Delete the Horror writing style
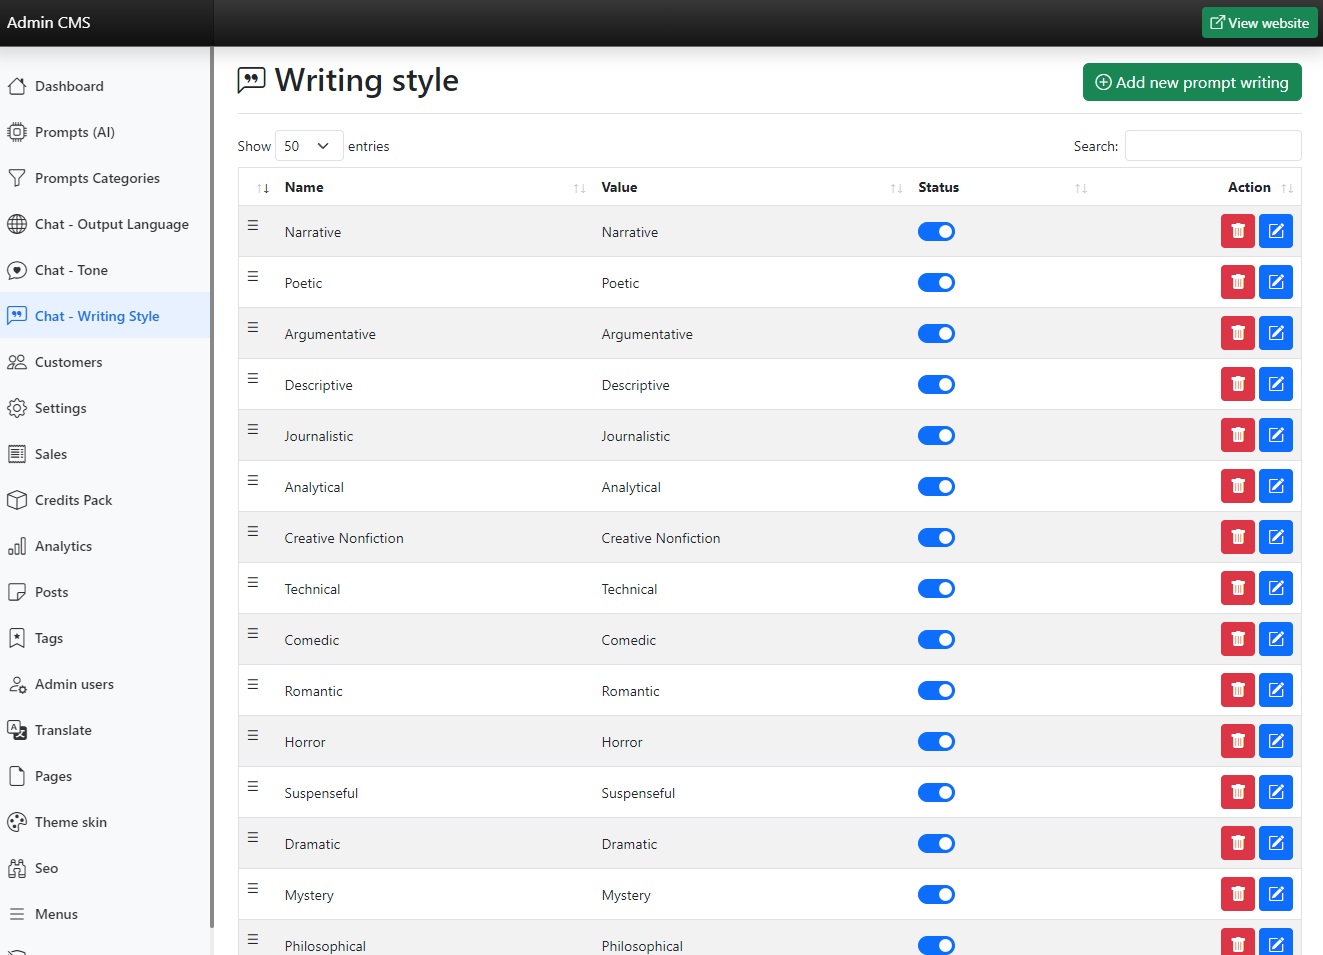1323x955 pixels. pyautogui.click(x=1237, y=741)
